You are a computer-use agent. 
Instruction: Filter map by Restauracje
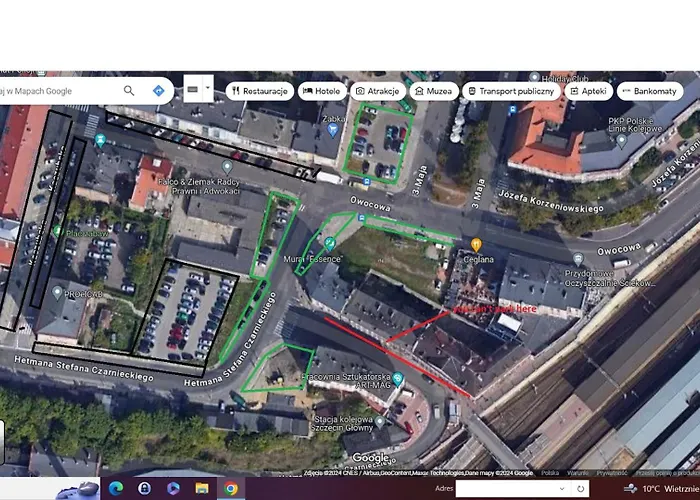259,91
